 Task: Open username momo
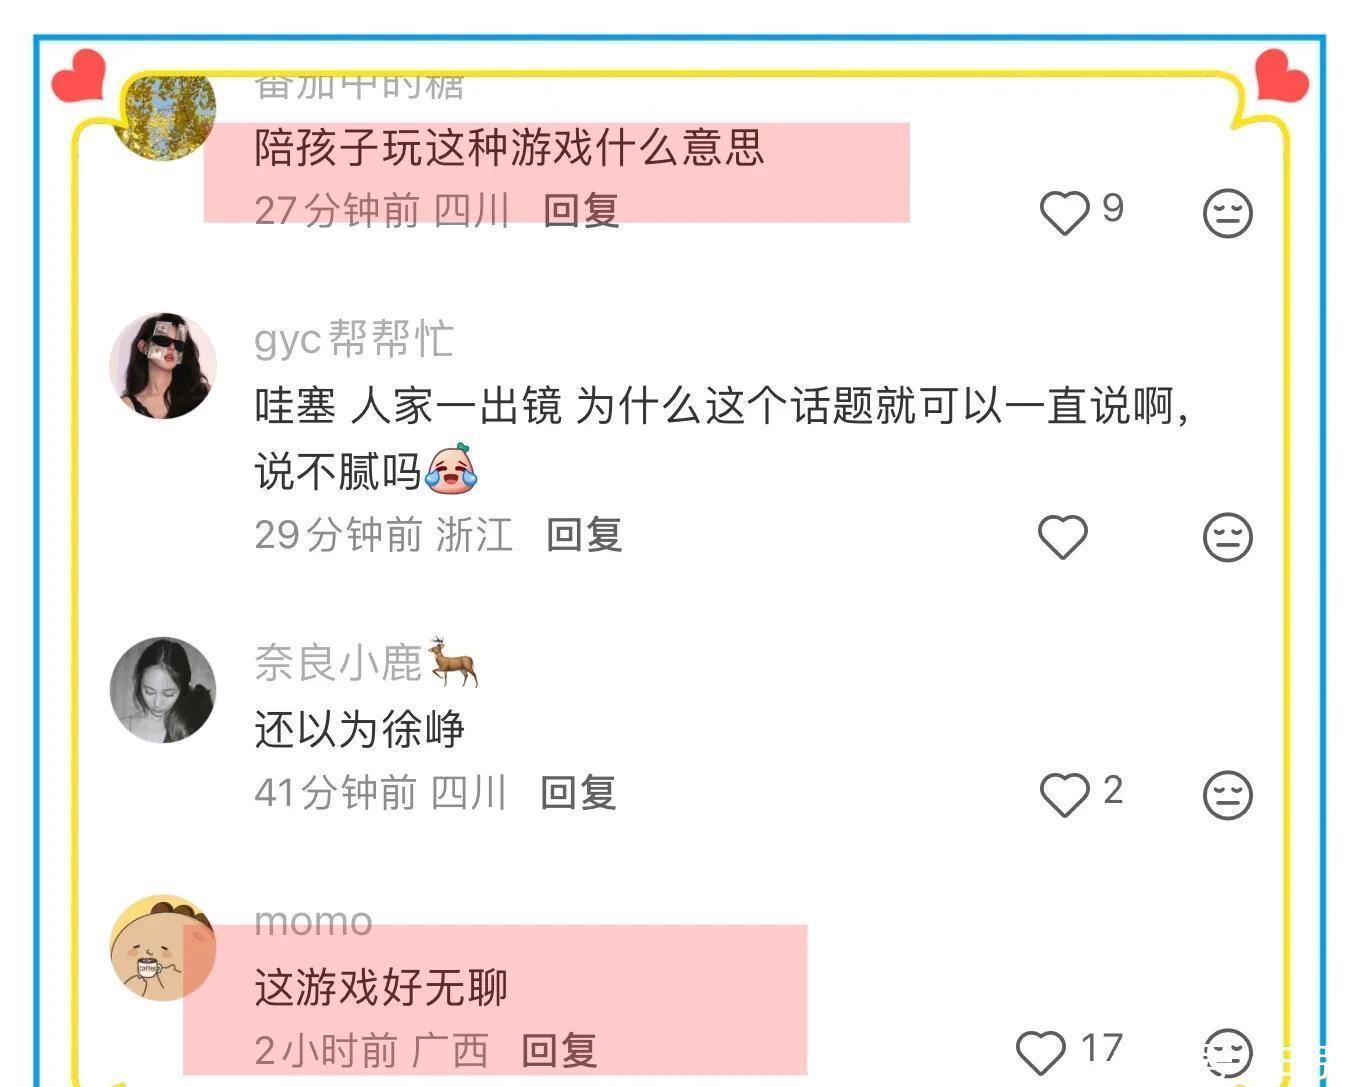click(313, 921)
